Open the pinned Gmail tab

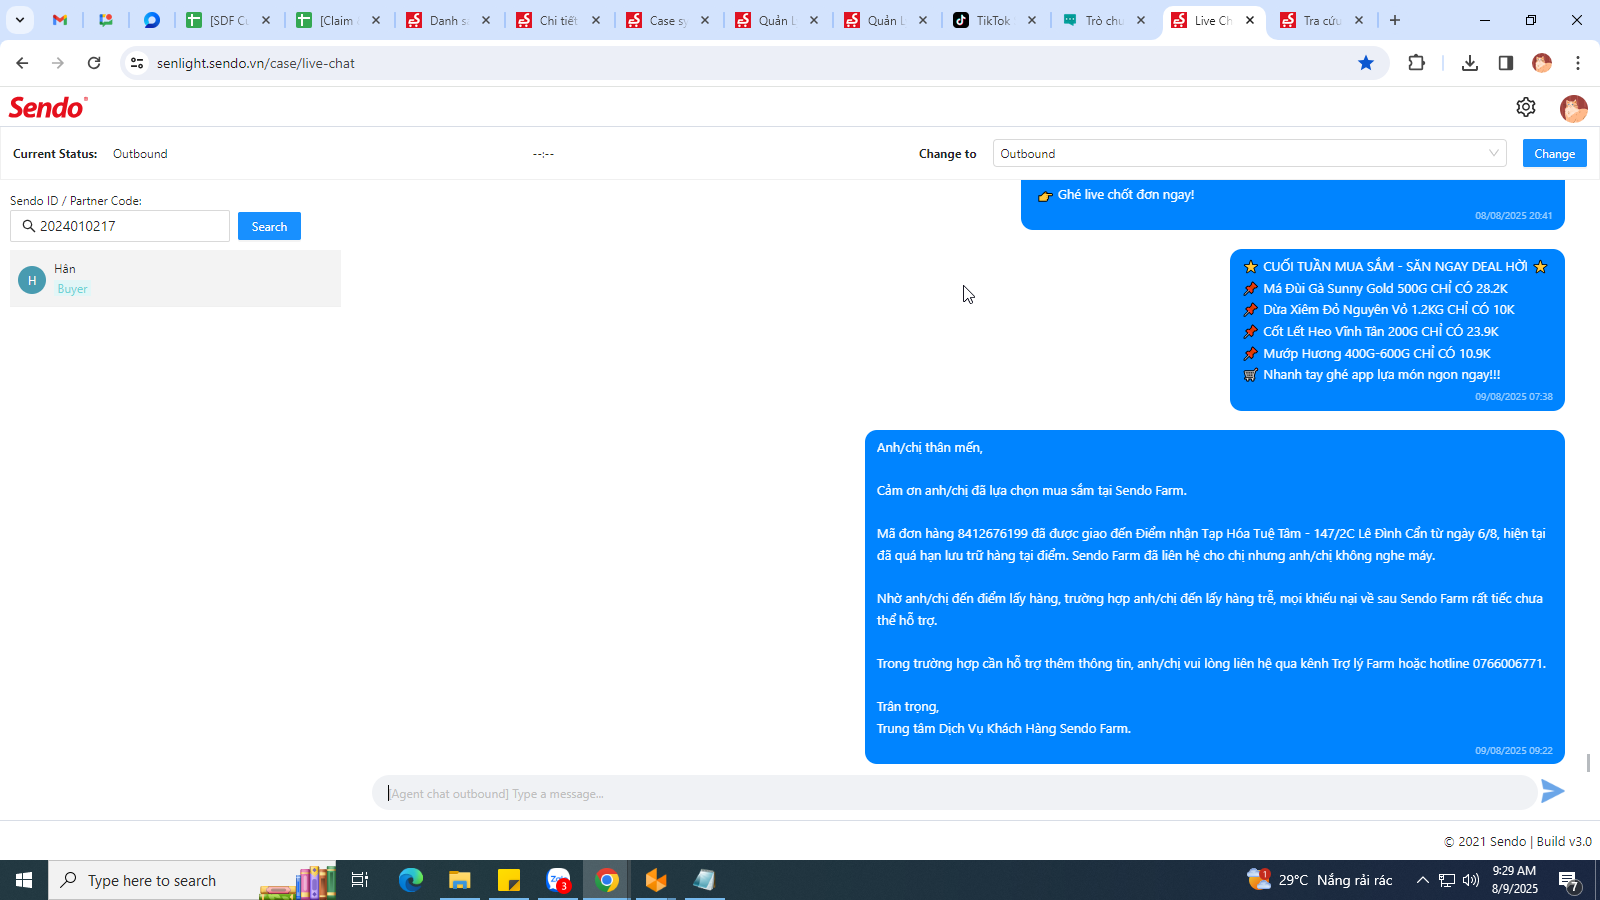click(60, 20)
